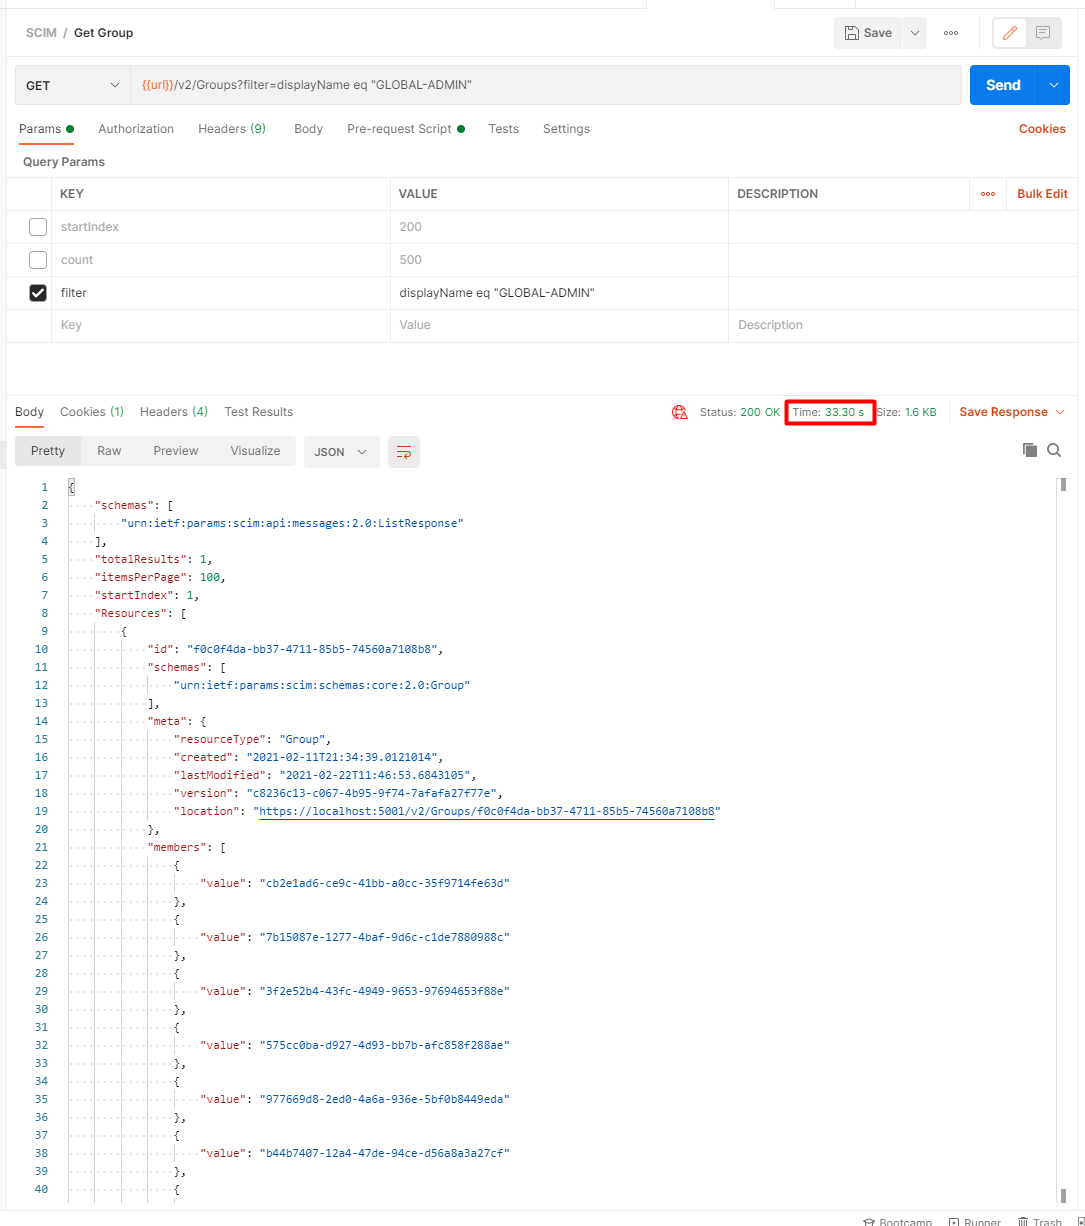
Task: Search the response with magnifier icon
Action: coord(1055,450)
